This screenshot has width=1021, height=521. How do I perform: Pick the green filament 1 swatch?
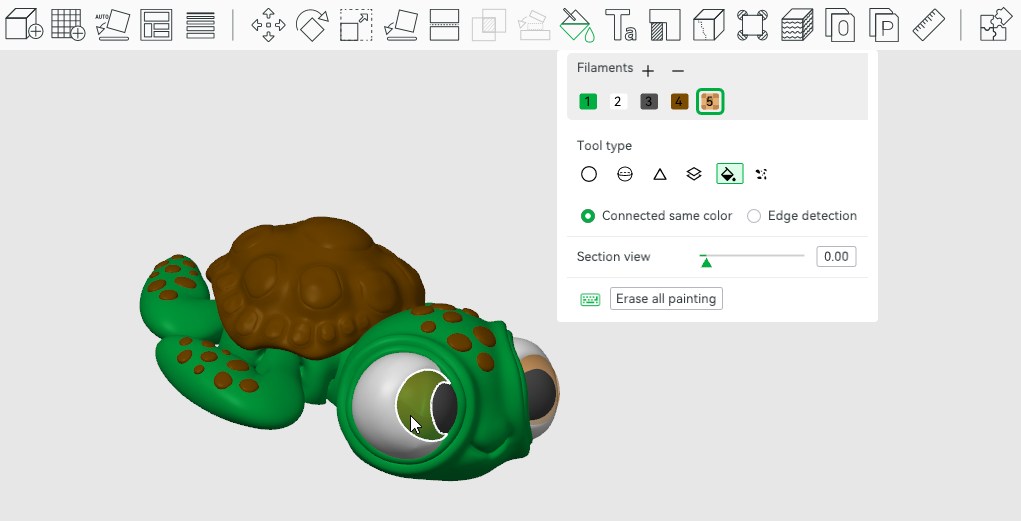[x=588, y=101]
